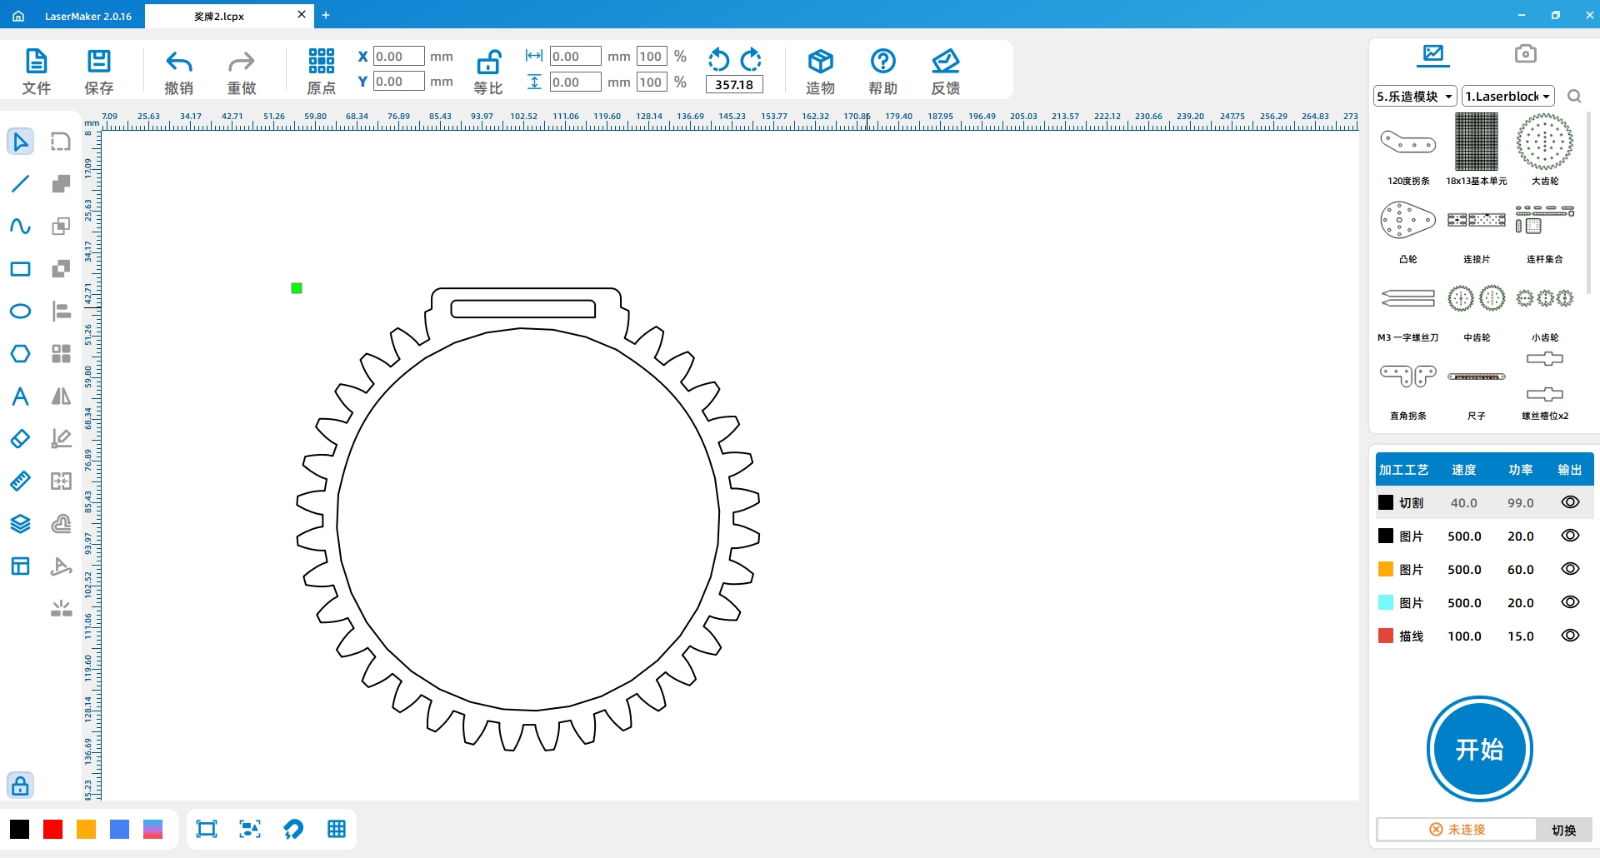
Task: Rotate counterclockwise using rotation icon
Action: pos(718,60)
